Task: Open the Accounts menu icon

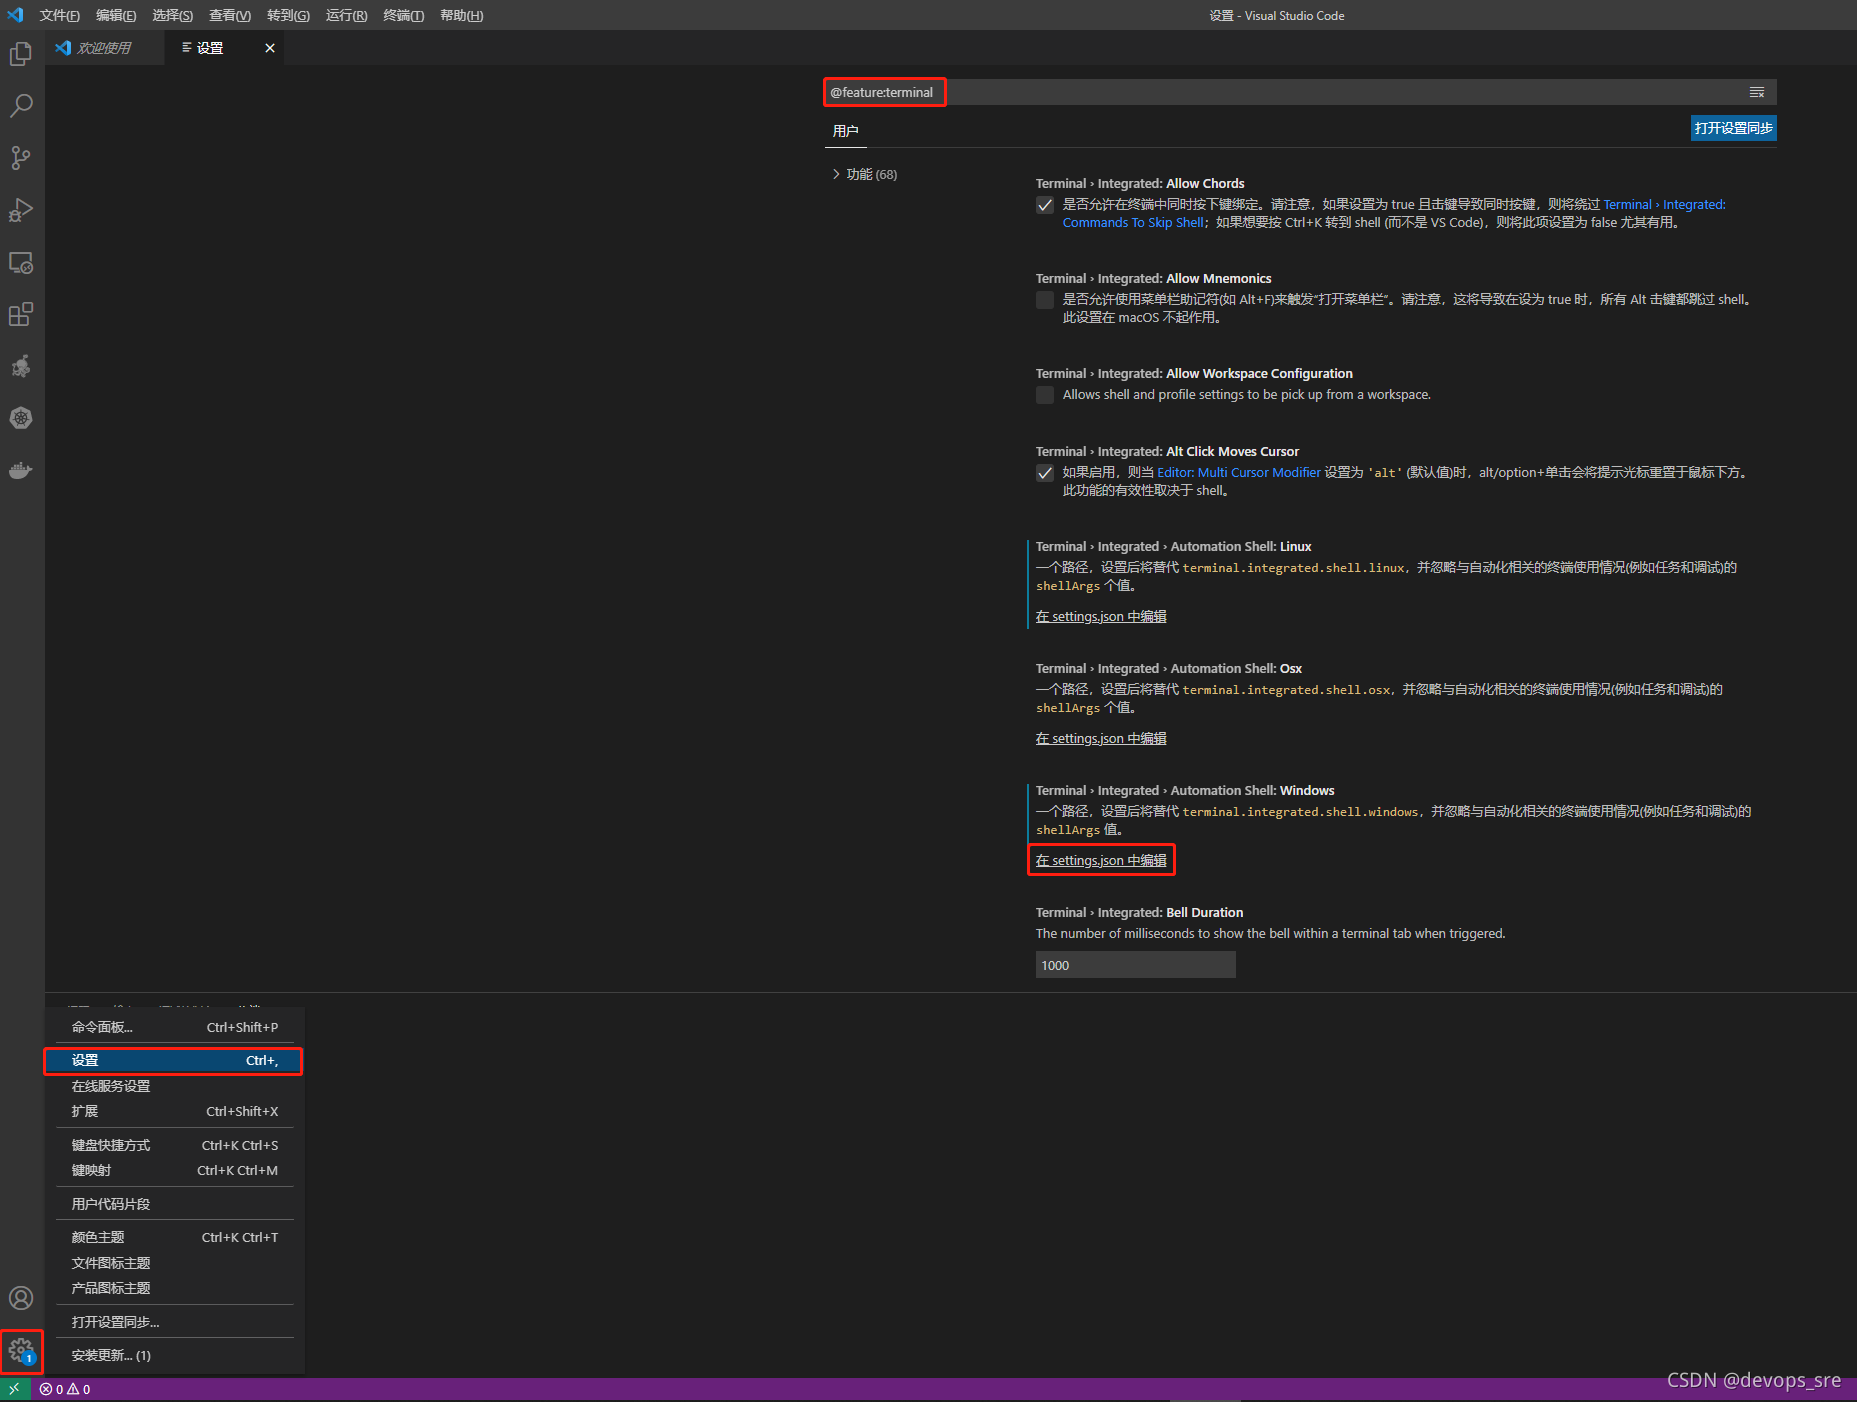Action: (x=21, y=1298)
